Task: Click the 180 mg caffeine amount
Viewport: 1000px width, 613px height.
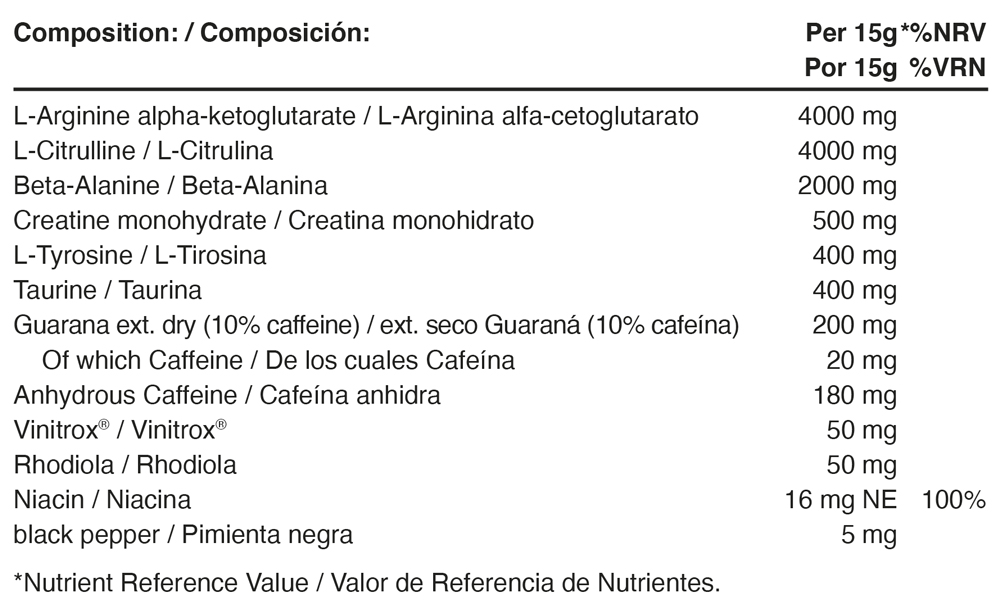Action: [x=856, y=395]
